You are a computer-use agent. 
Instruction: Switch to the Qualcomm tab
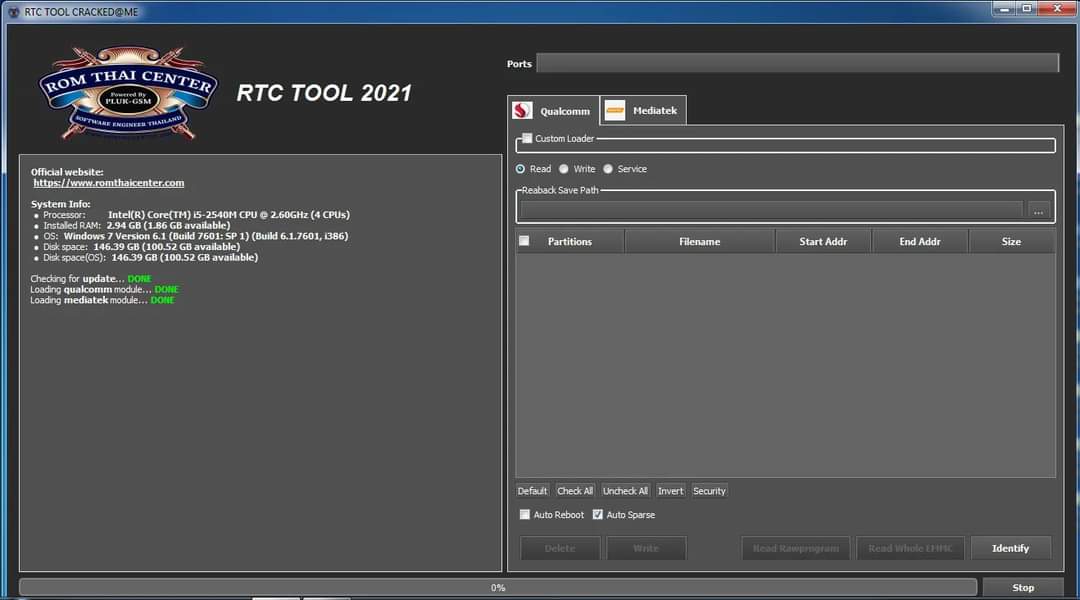point(554,111)
